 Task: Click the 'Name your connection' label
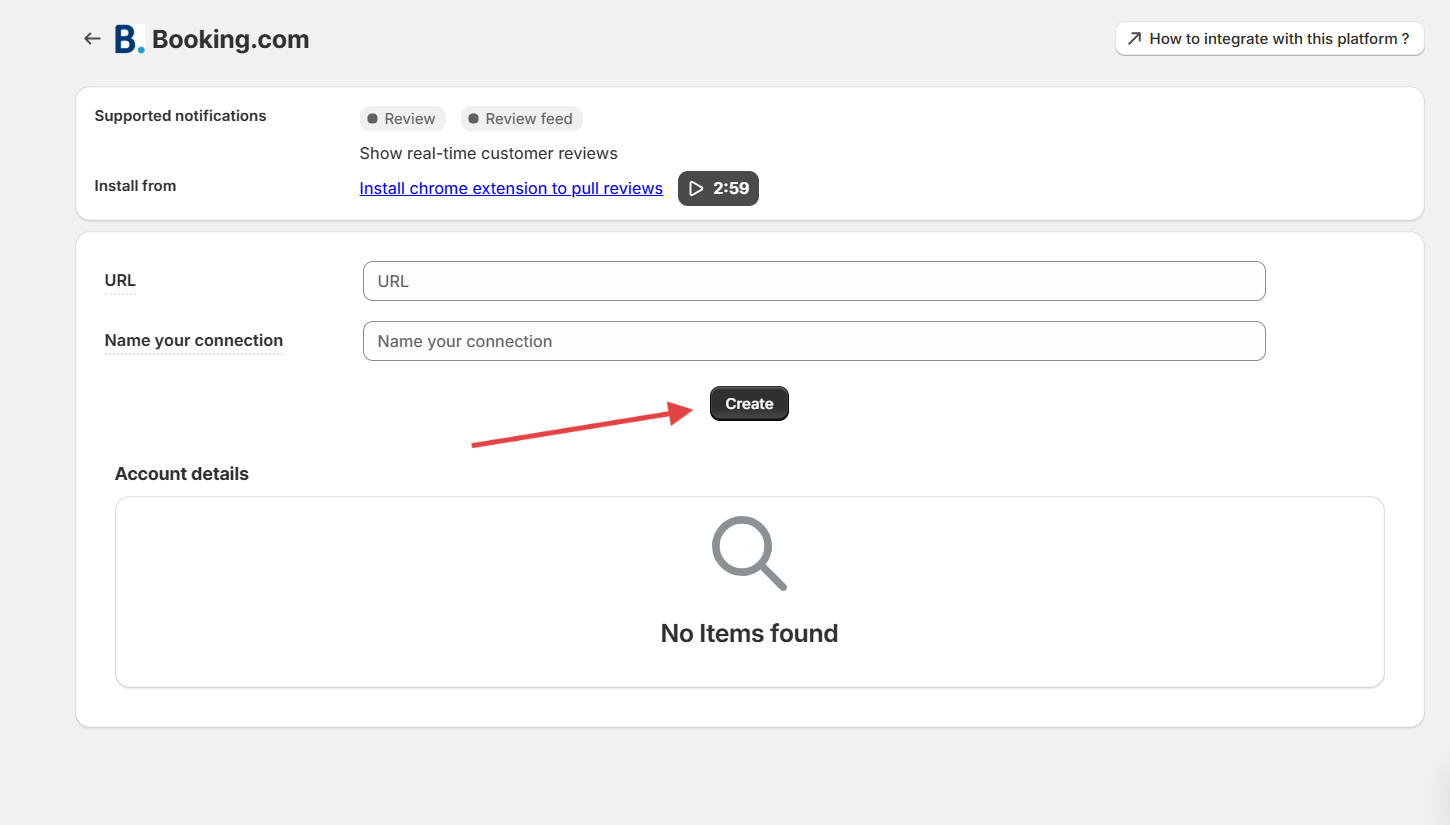click(194, 340)
